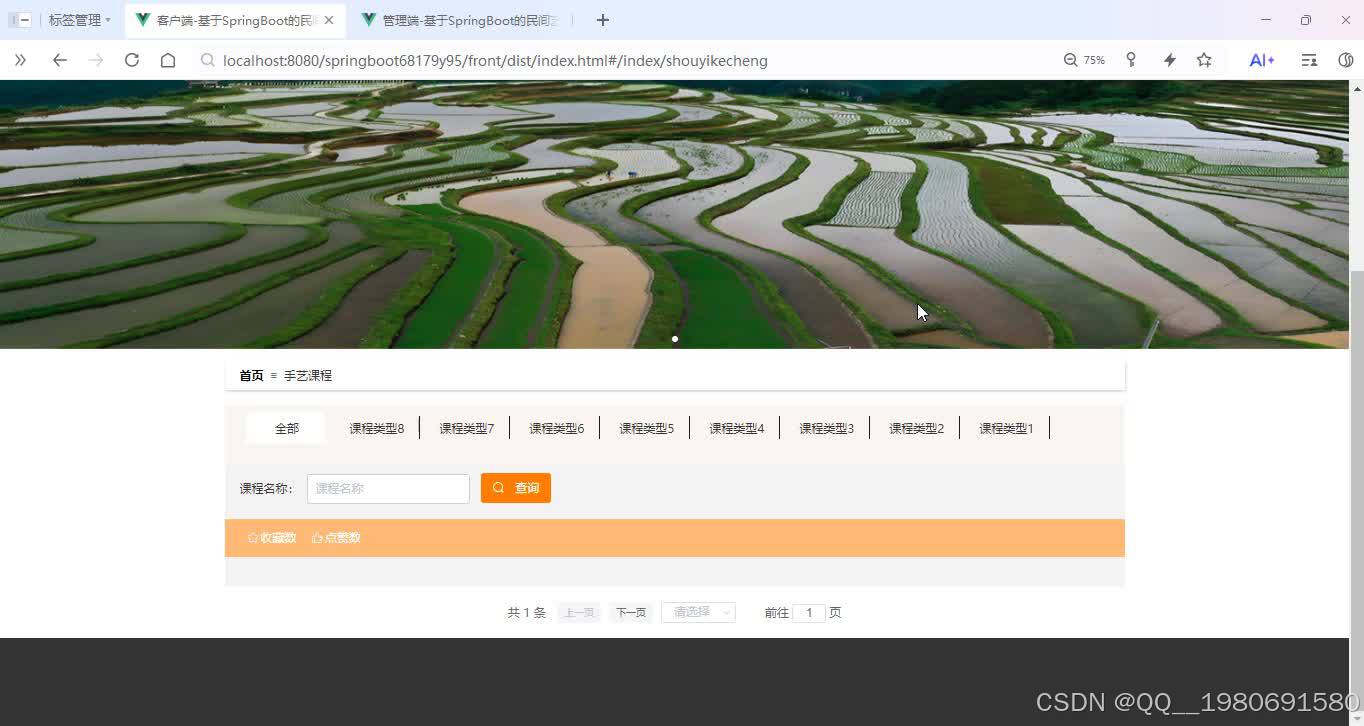1364x726 pixels.
Task: Select the 课程类型8 tab
Action: pyautogui.click(x=376, y=428)
